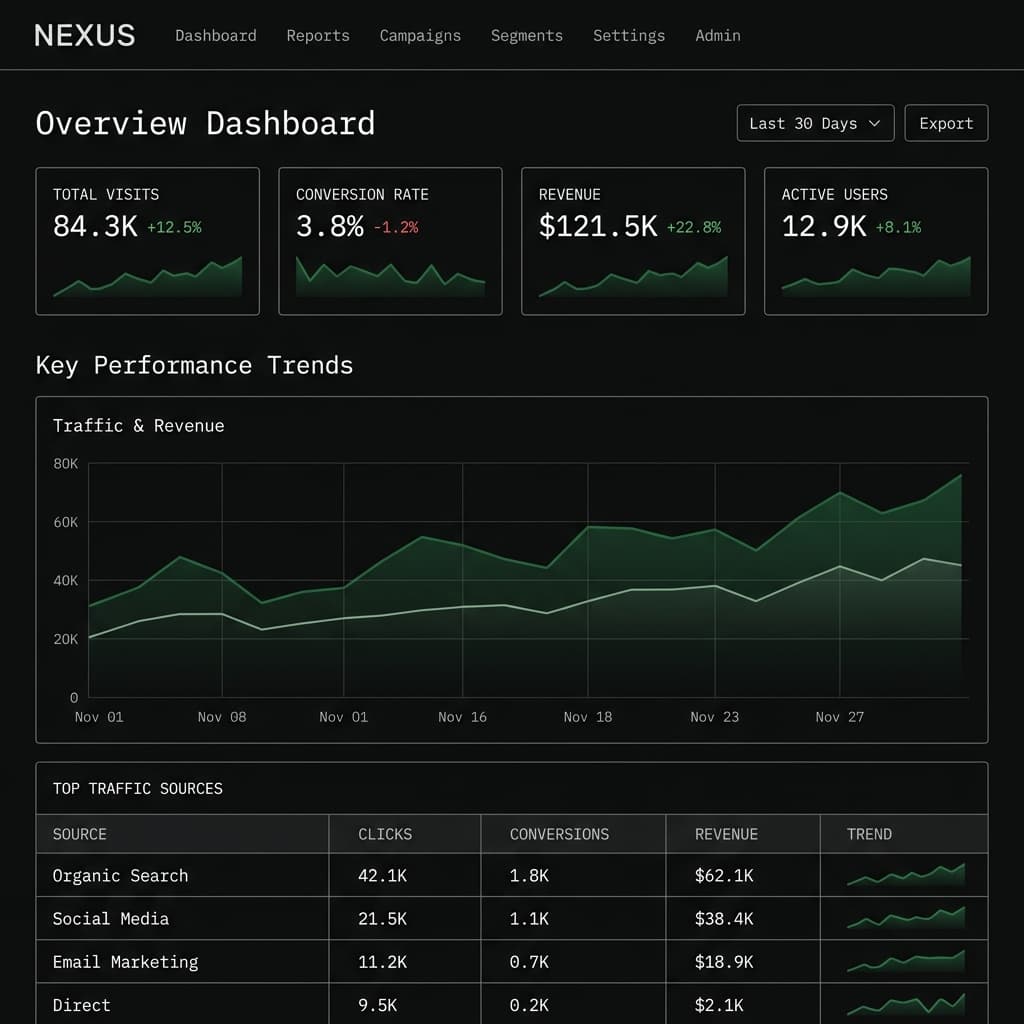Click the 60K y-axis label
The height and width of the screenshot is (1024, 1024).
coord(65,522)
